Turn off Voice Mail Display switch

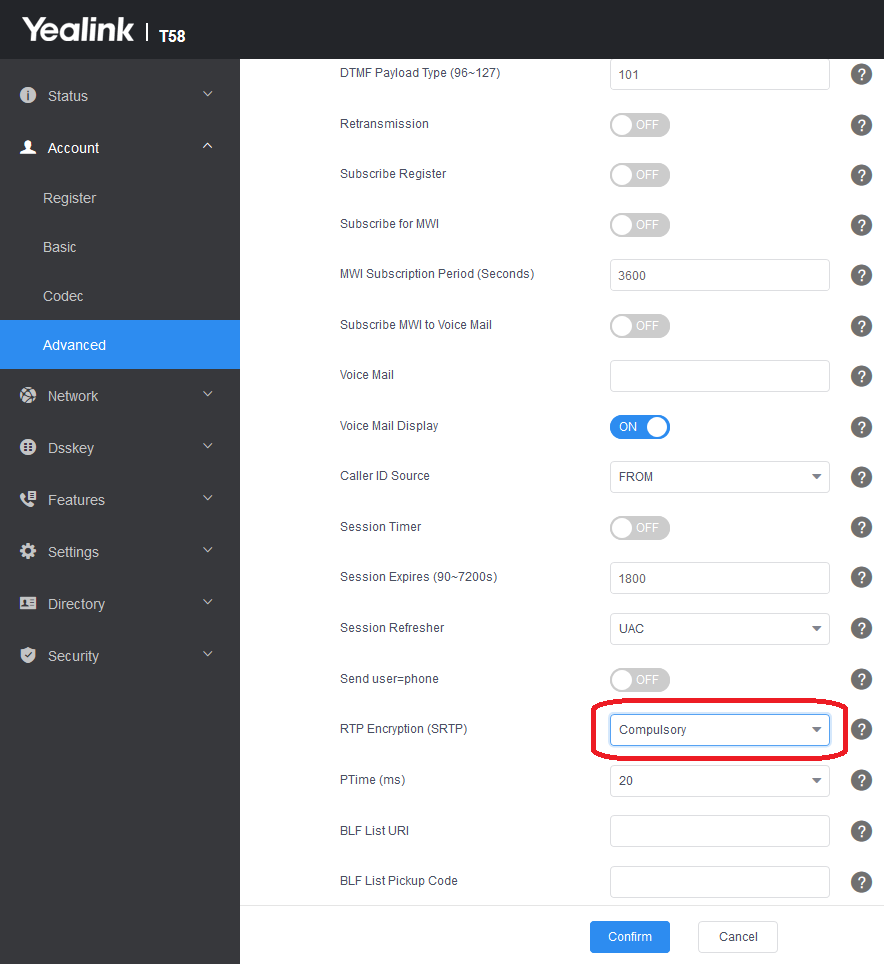coord(640,427)
